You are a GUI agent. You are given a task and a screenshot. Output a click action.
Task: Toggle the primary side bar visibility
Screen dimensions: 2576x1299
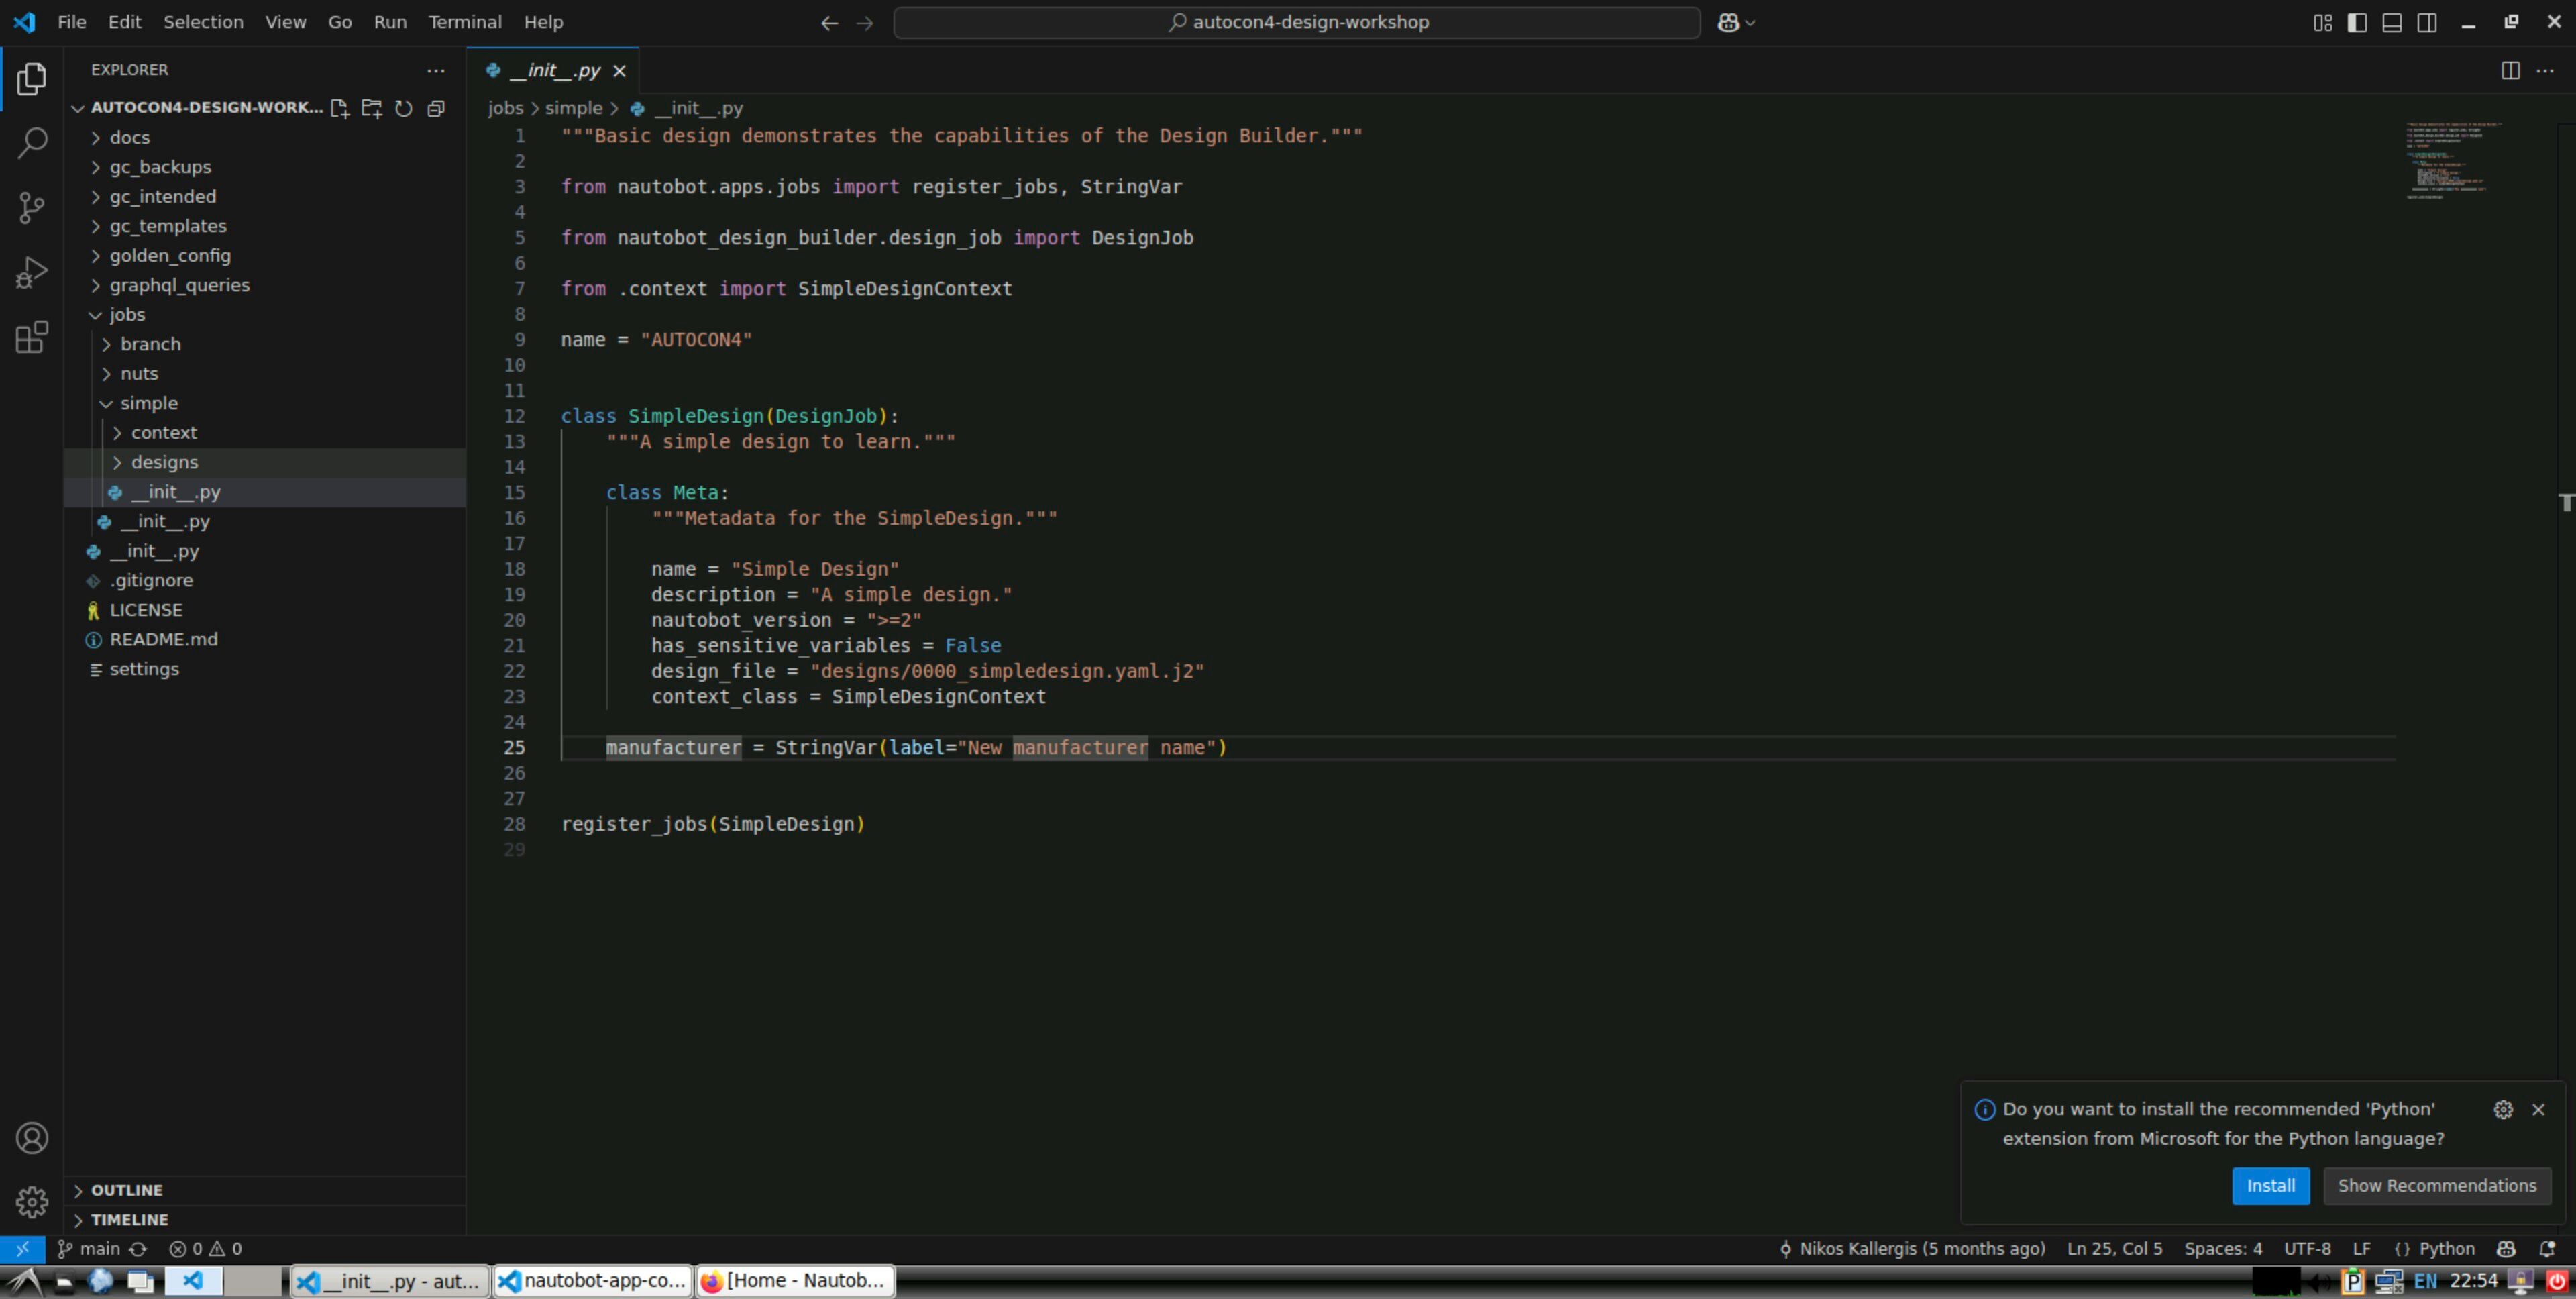[x=2357, y=22]
